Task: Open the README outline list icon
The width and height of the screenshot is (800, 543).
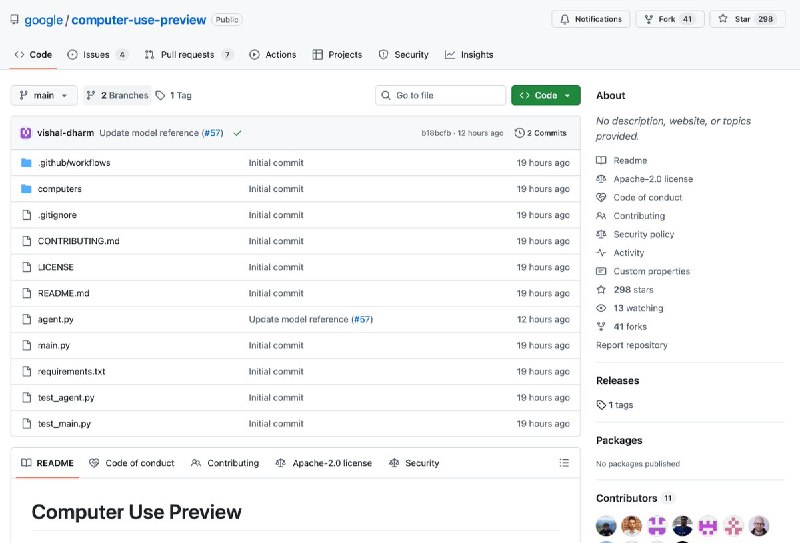Action: 564,463
